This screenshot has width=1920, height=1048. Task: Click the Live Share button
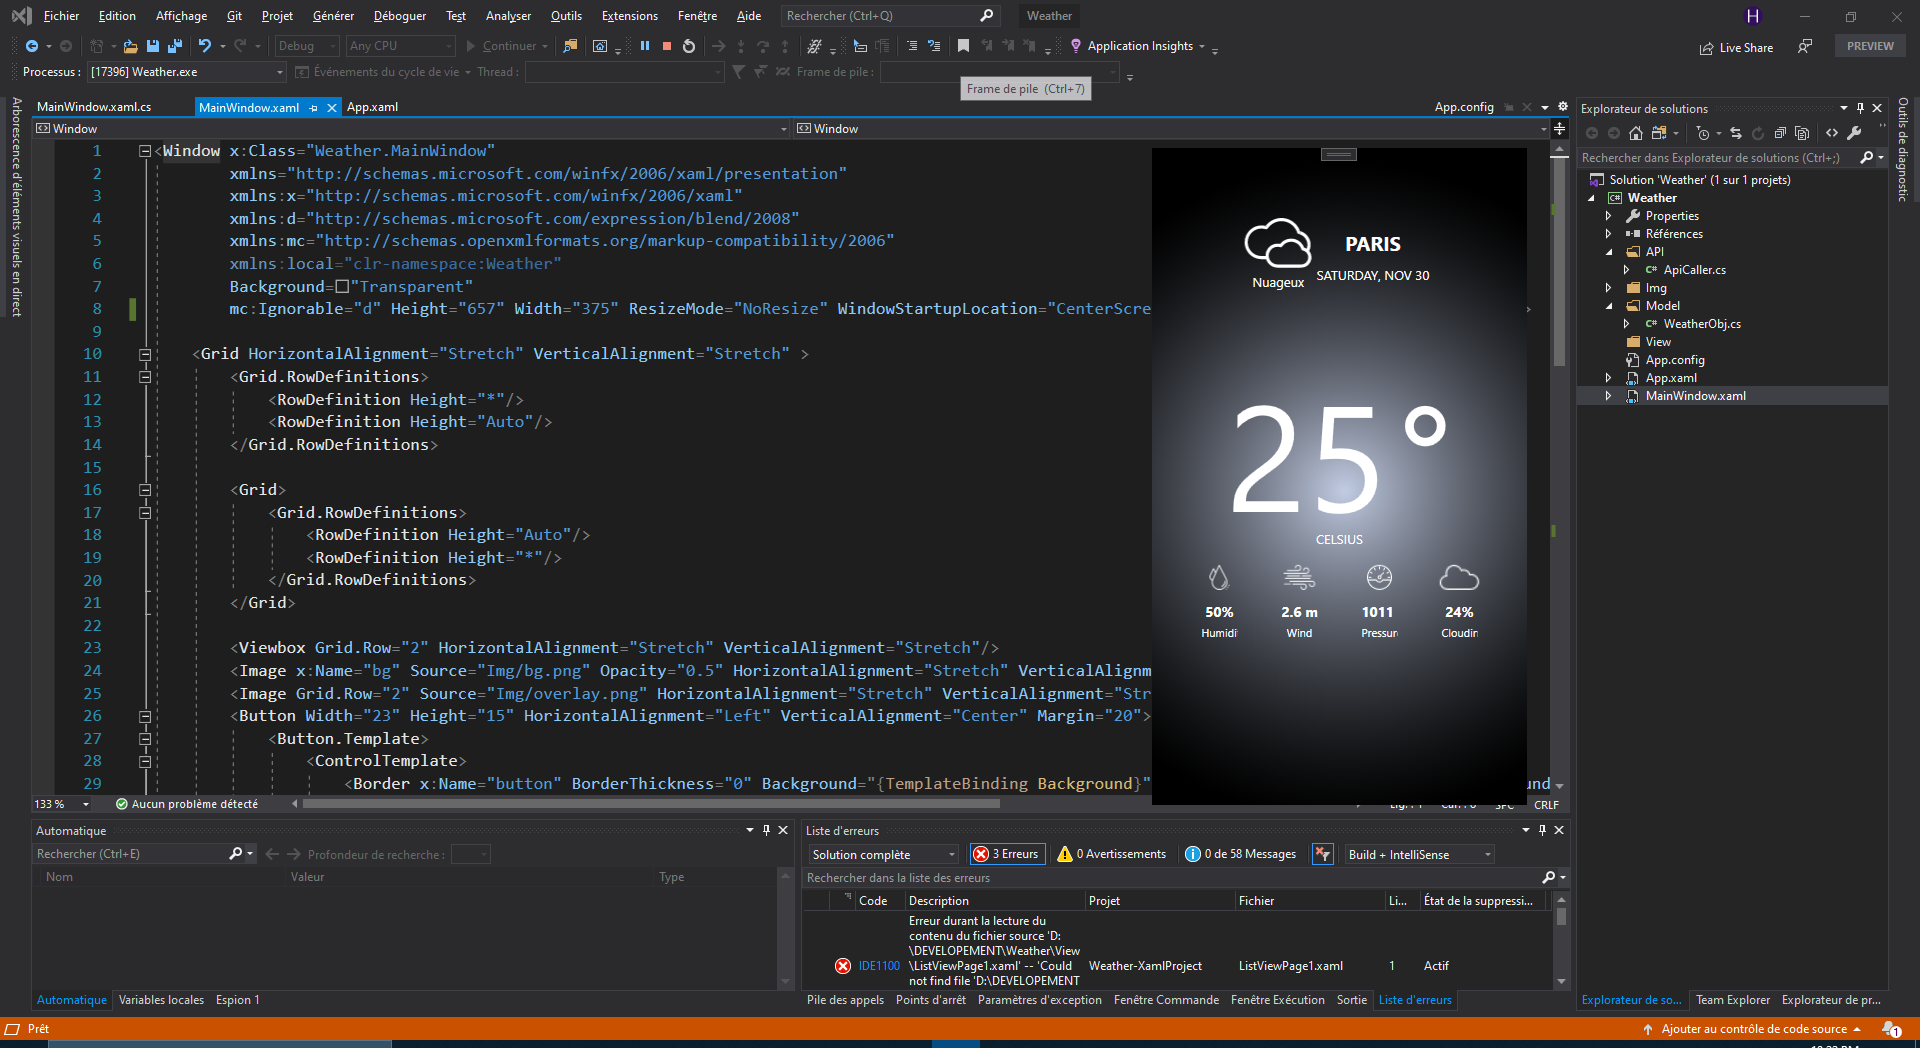click(x=1737, y=47)
